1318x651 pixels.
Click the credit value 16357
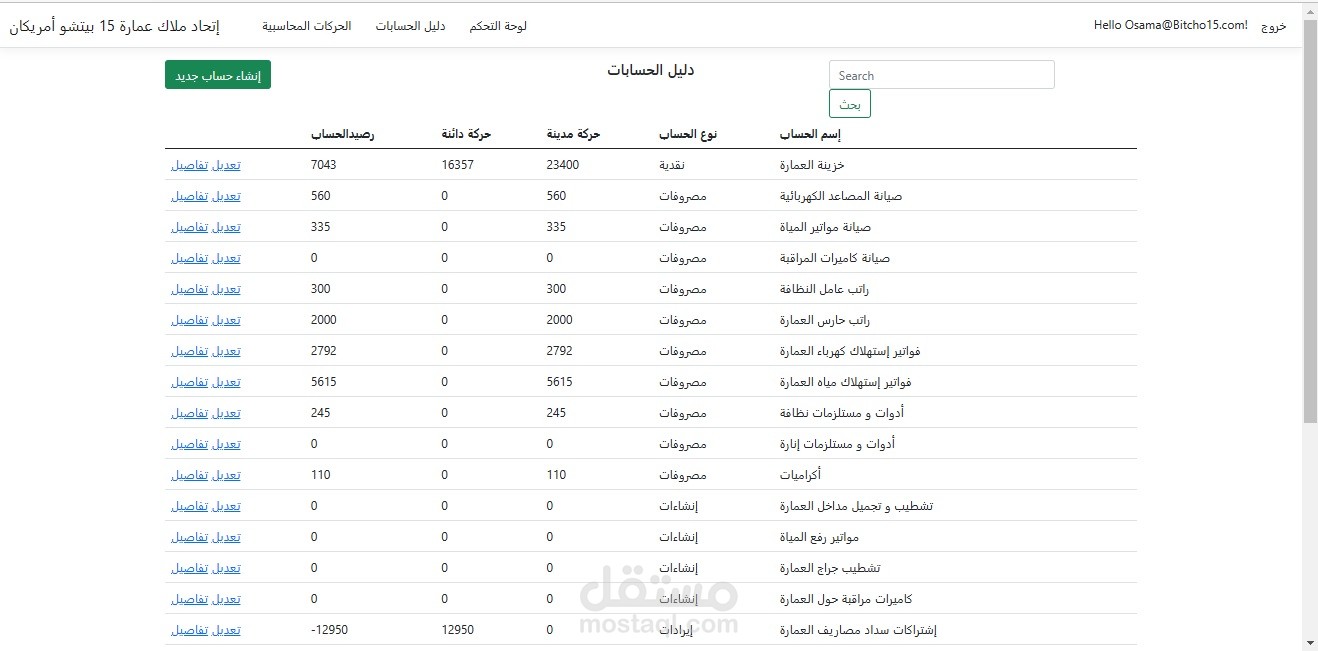pyautogui.click(x=457, y=165)
